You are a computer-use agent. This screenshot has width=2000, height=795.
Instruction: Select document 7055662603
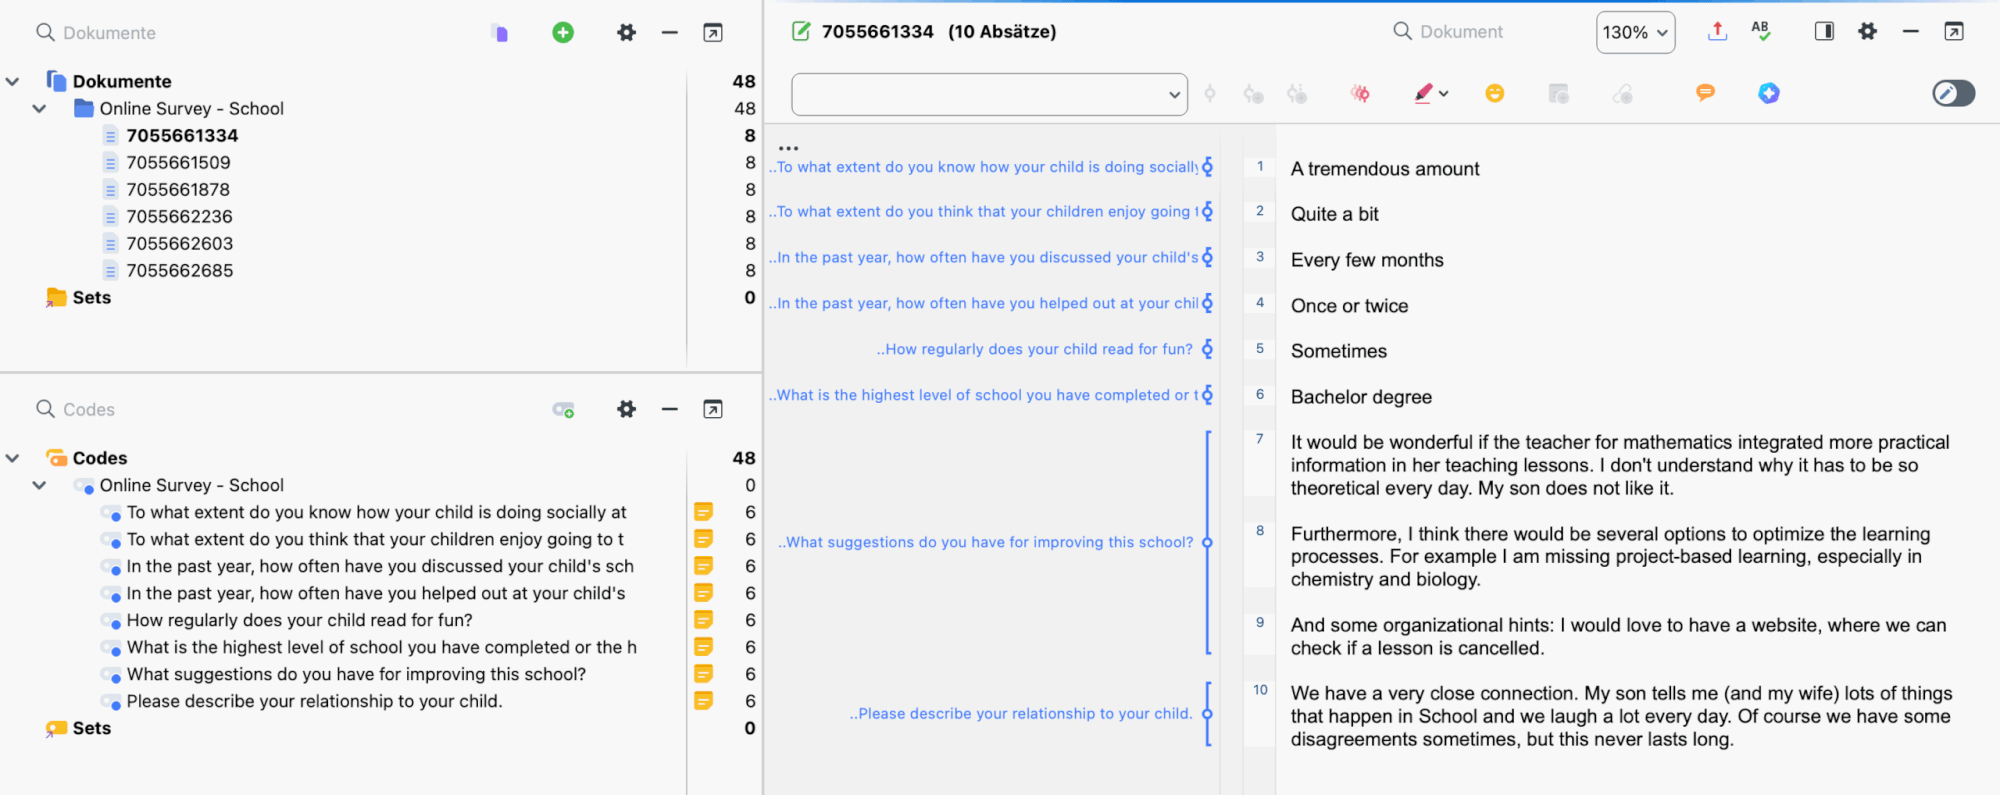point(179,243)
